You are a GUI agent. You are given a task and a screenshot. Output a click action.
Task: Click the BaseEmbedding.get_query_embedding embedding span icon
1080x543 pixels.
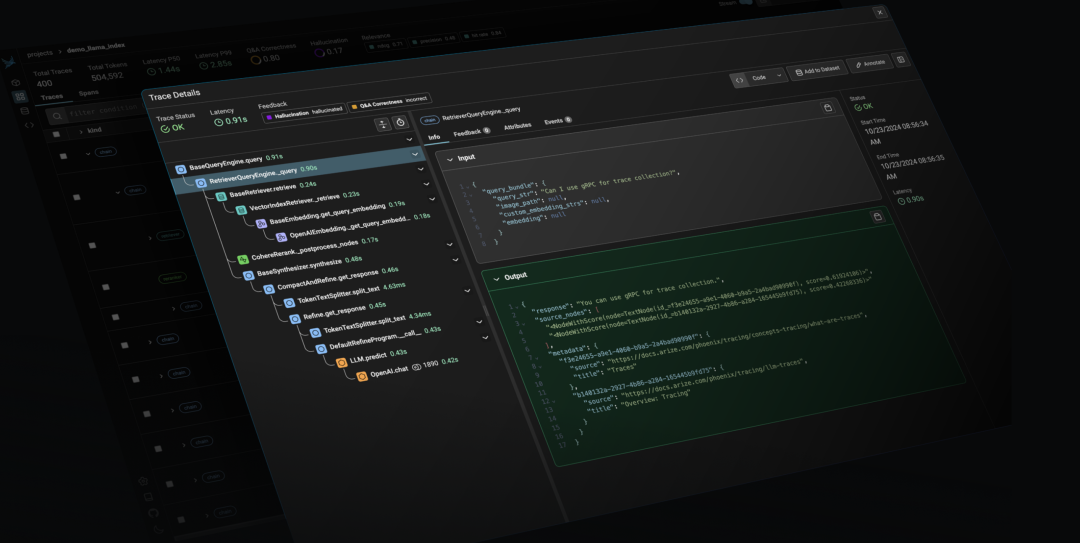[261, 224]
